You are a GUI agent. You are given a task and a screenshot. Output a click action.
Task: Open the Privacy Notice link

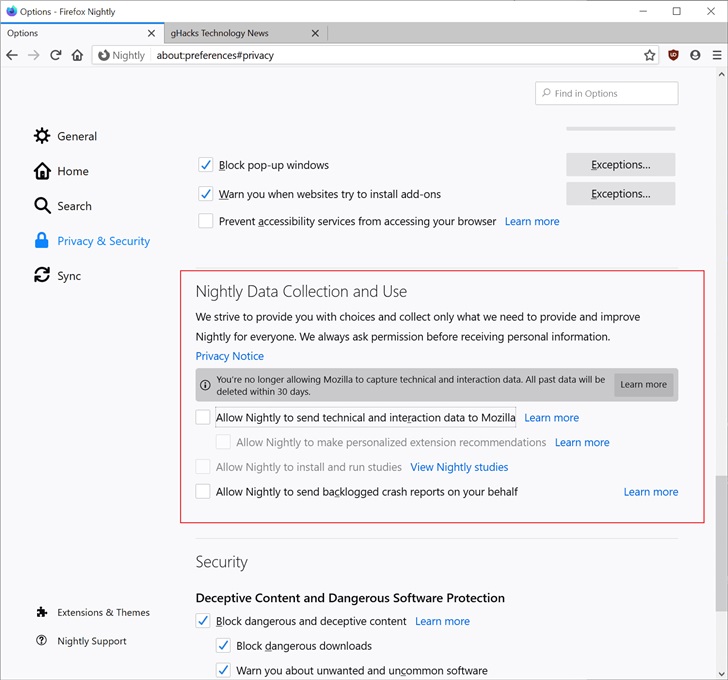230,356
